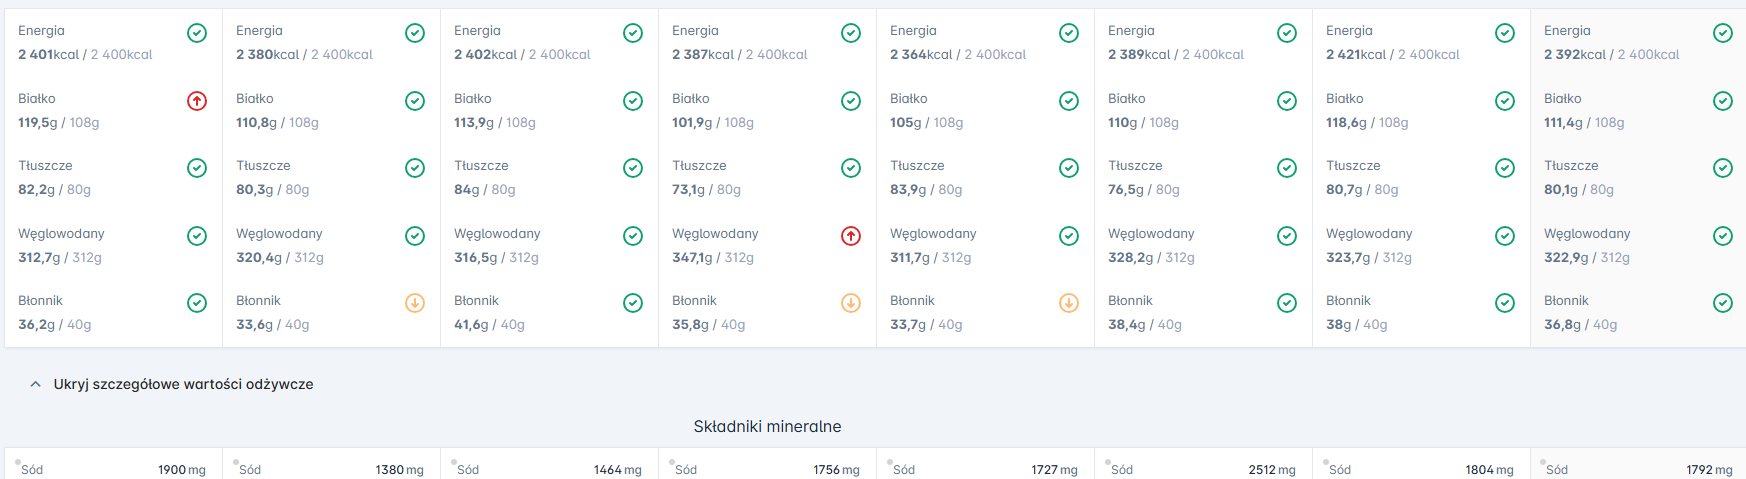Click the Składniki mineralne section heading

(x=767, y=427)
